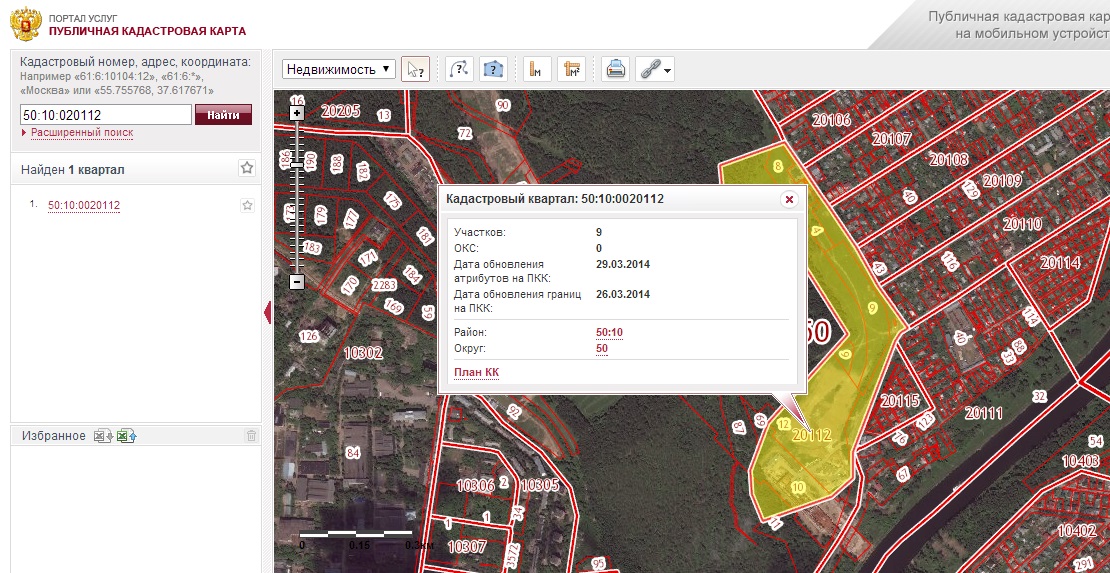Activate the identify-by-polygon query tool
The image size is (1110, 573).
[x=493, y=69]
